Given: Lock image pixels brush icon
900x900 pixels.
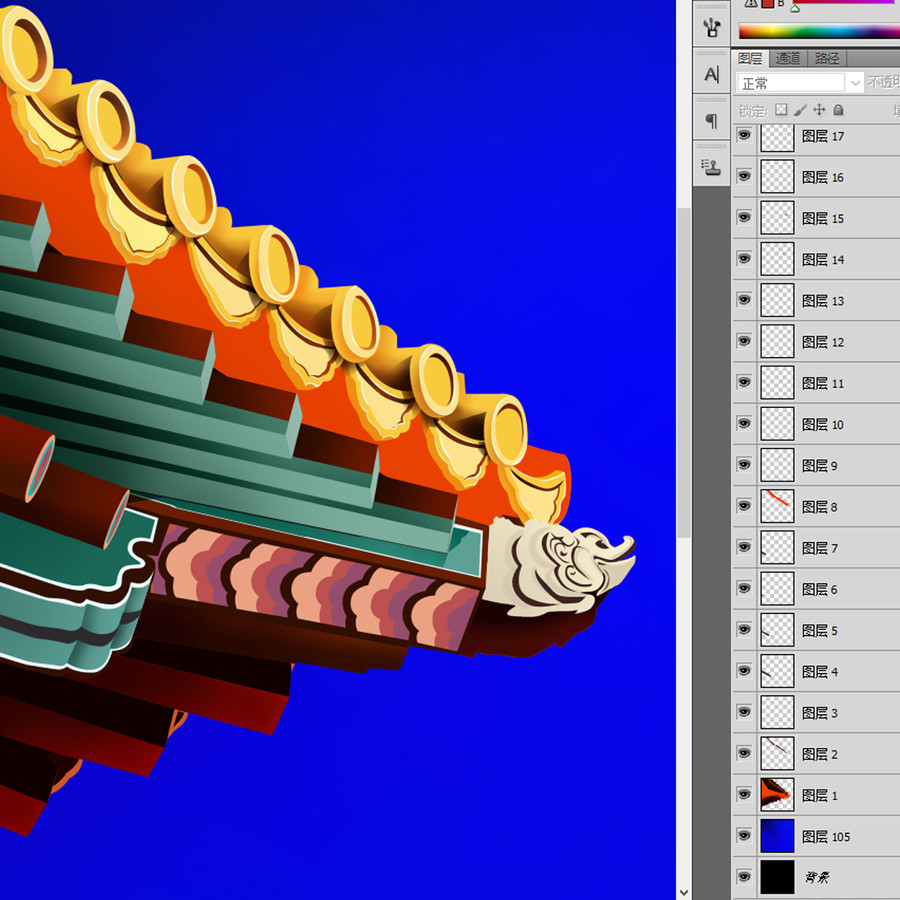Looking at the screenshot, I should pos(800,110).
